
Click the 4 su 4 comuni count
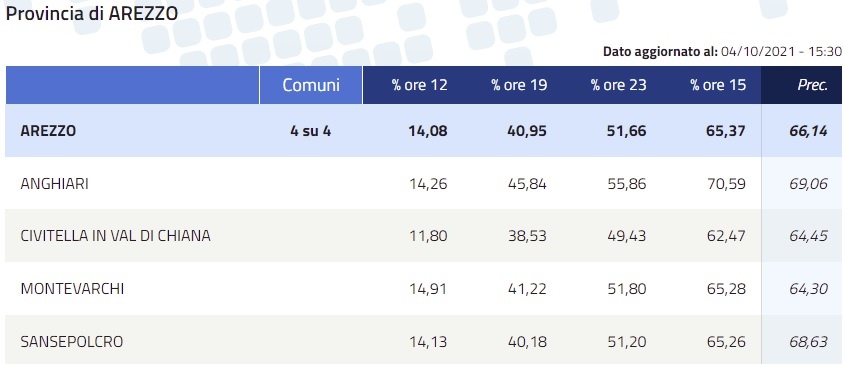310,131
